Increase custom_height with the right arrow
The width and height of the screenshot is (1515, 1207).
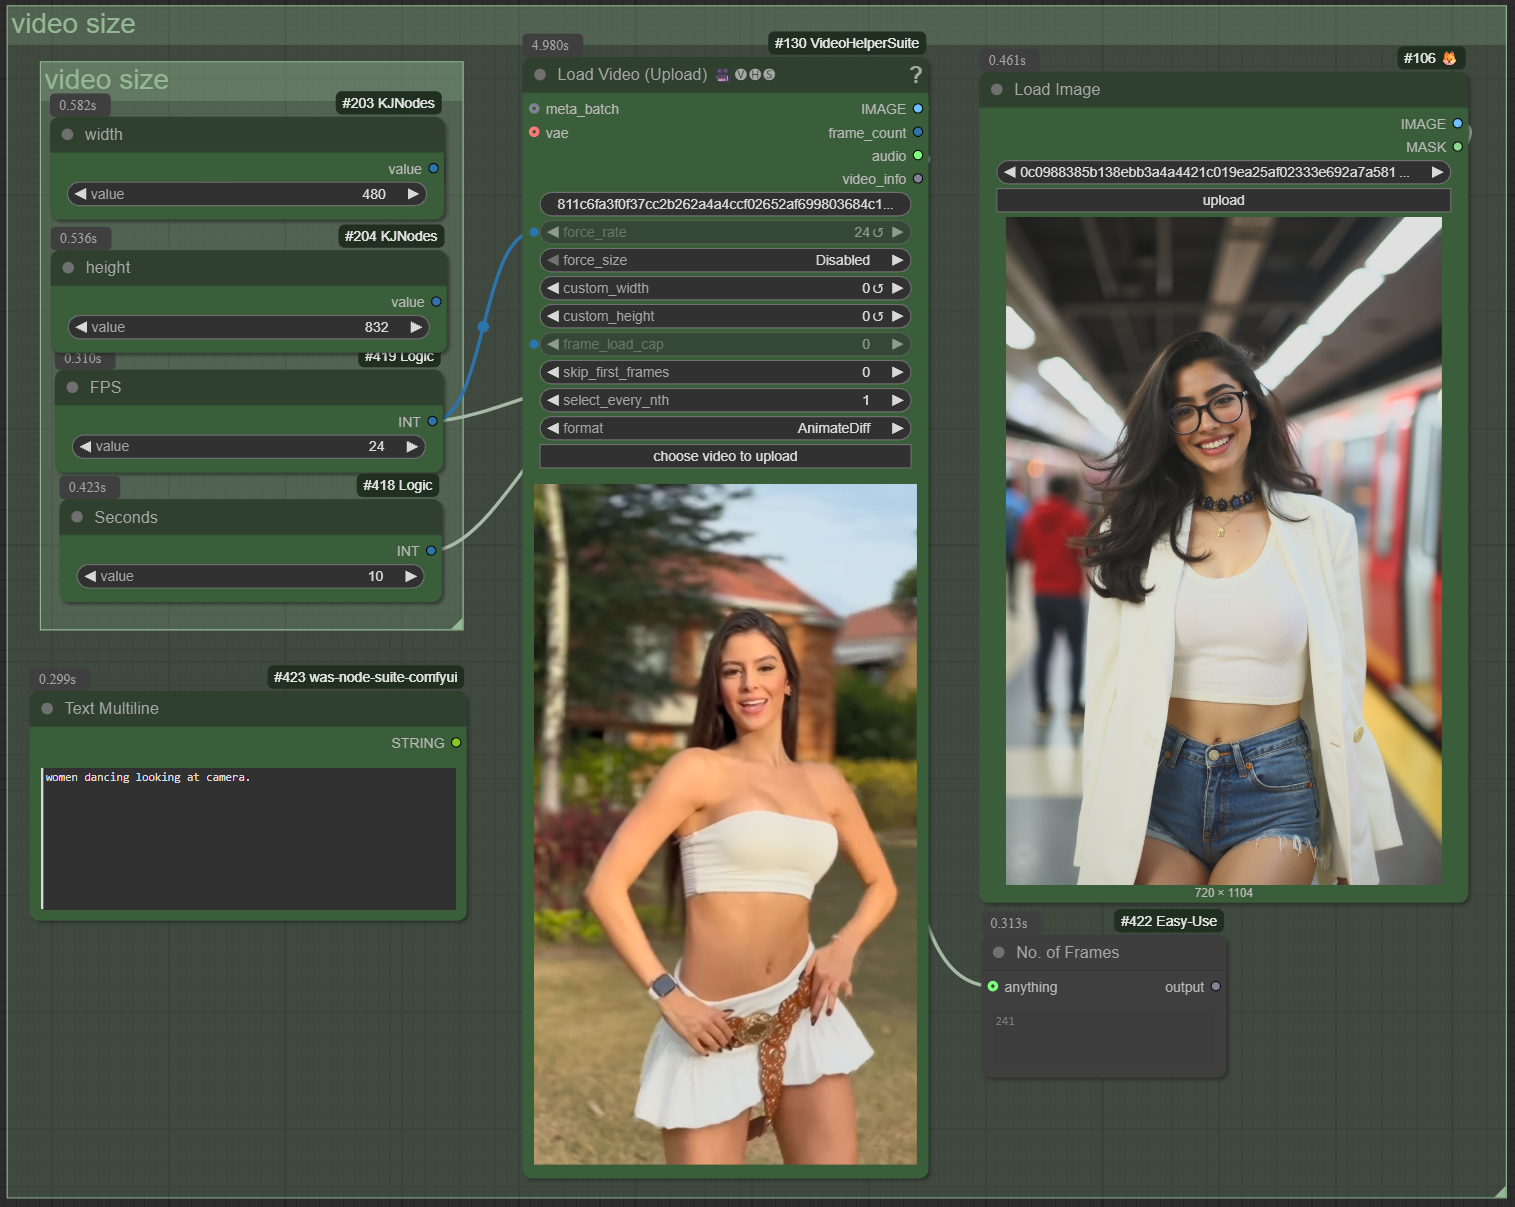pos(898,316)
